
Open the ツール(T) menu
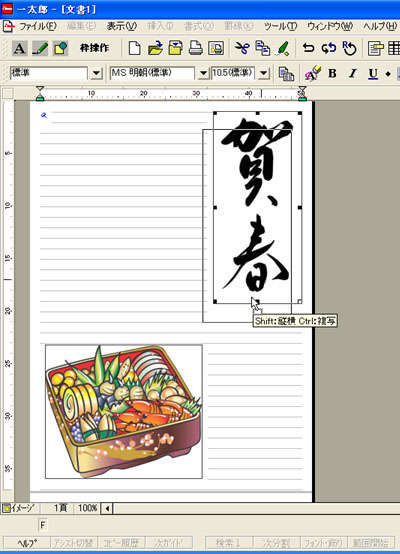tap(280, 26)
